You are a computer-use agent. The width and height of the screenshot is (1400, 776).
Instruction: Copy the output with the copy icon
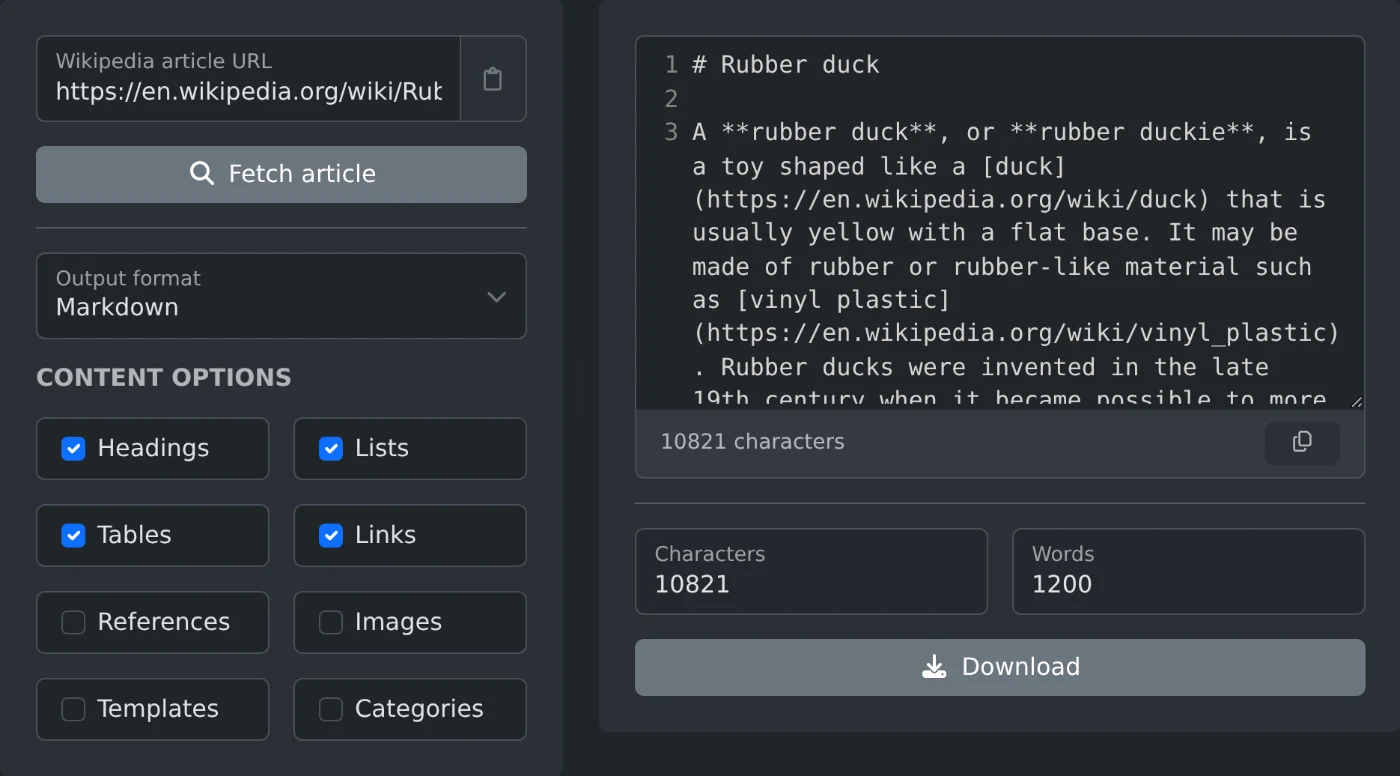[1302, 442]
